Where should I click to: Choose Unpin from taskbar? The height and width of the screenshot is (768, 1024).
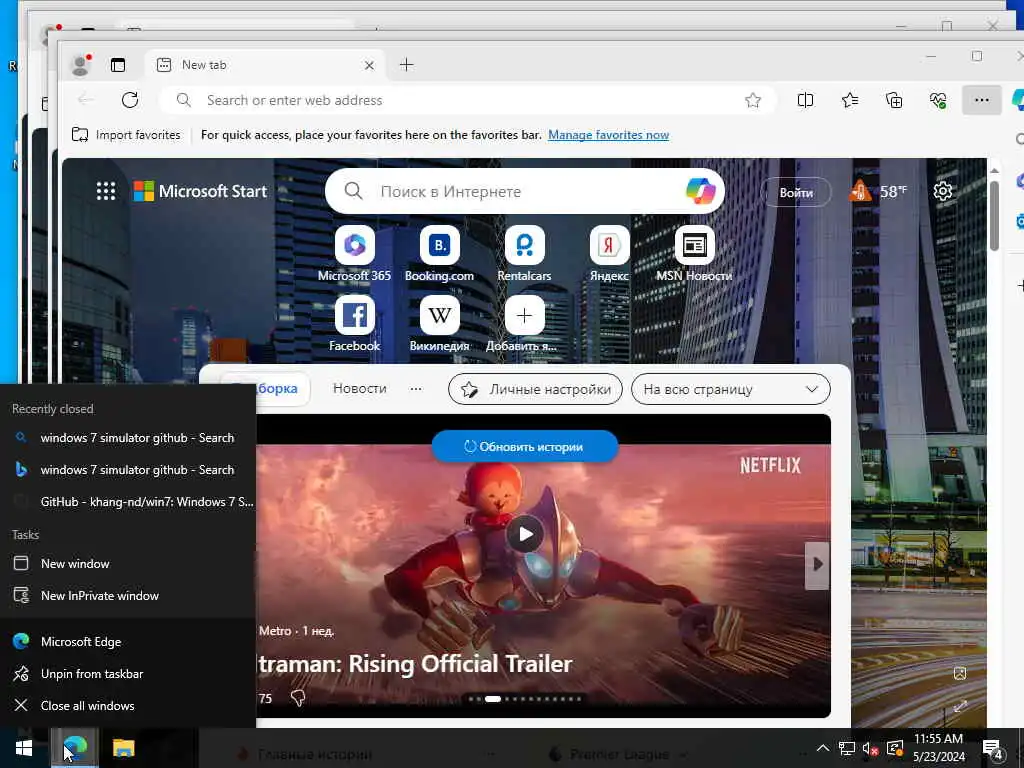click(127, 673)
